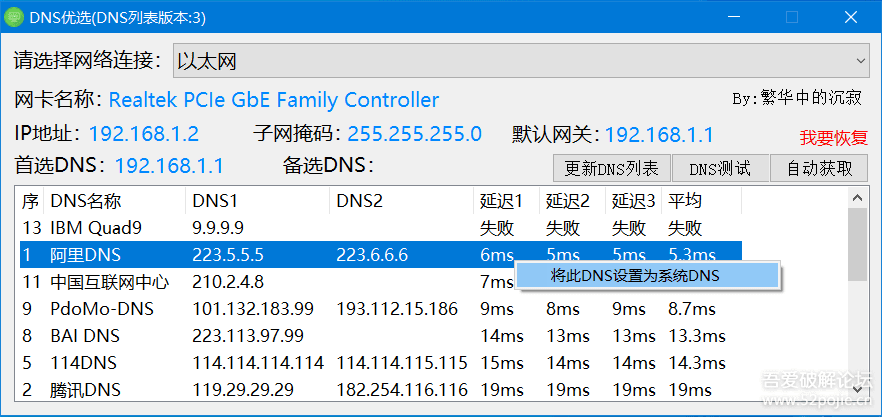Image resolution: width=882 pixels, height=417 pixels.
Task: Click the scrollbar up arrow
Action: click(x=858, y=198)
